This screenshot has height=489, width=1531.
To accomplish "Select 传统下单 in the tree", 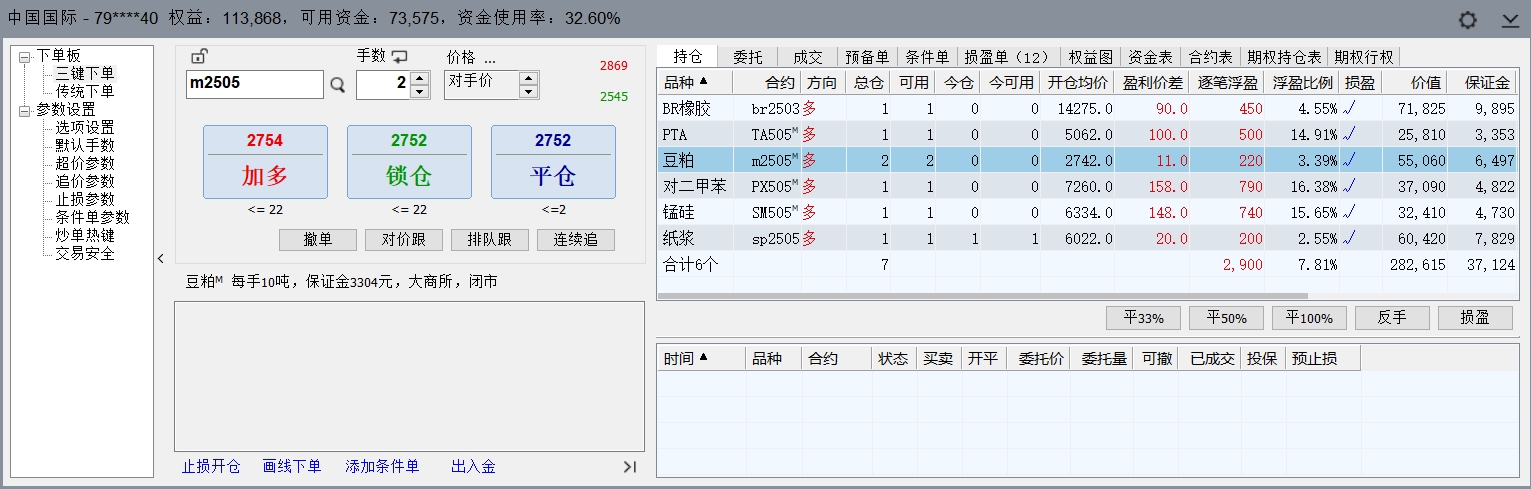I will (85, 91).
